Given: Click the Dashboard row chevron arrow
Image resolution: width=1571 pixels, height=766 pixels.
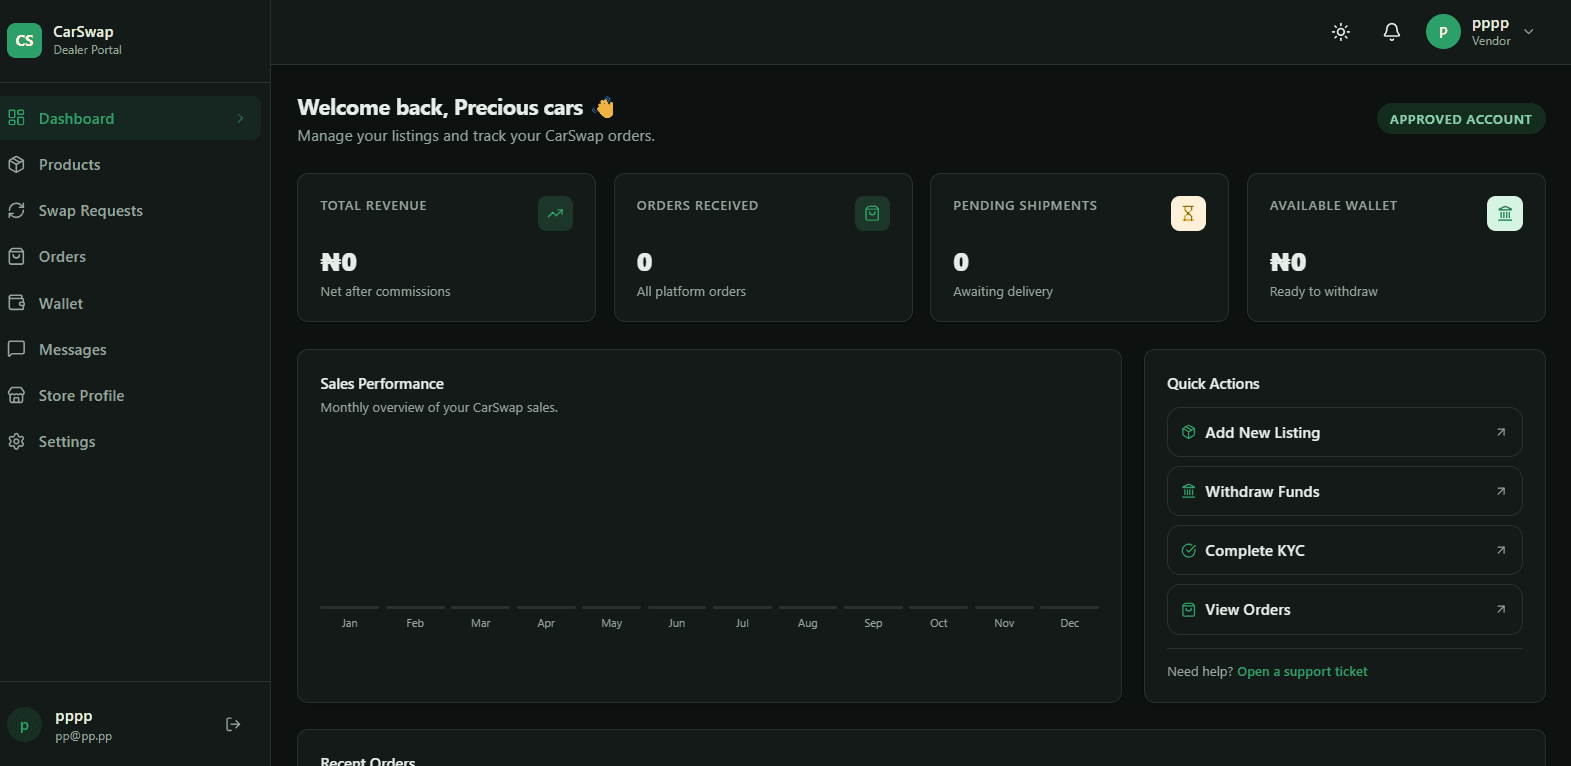Looking at the screenshot, I should point(240,118).
